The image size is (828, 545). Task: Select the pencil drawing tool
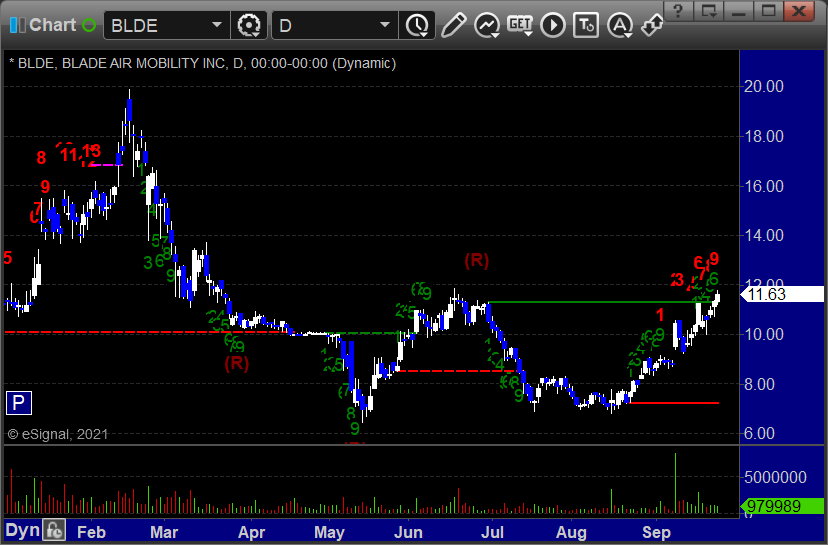453,25
